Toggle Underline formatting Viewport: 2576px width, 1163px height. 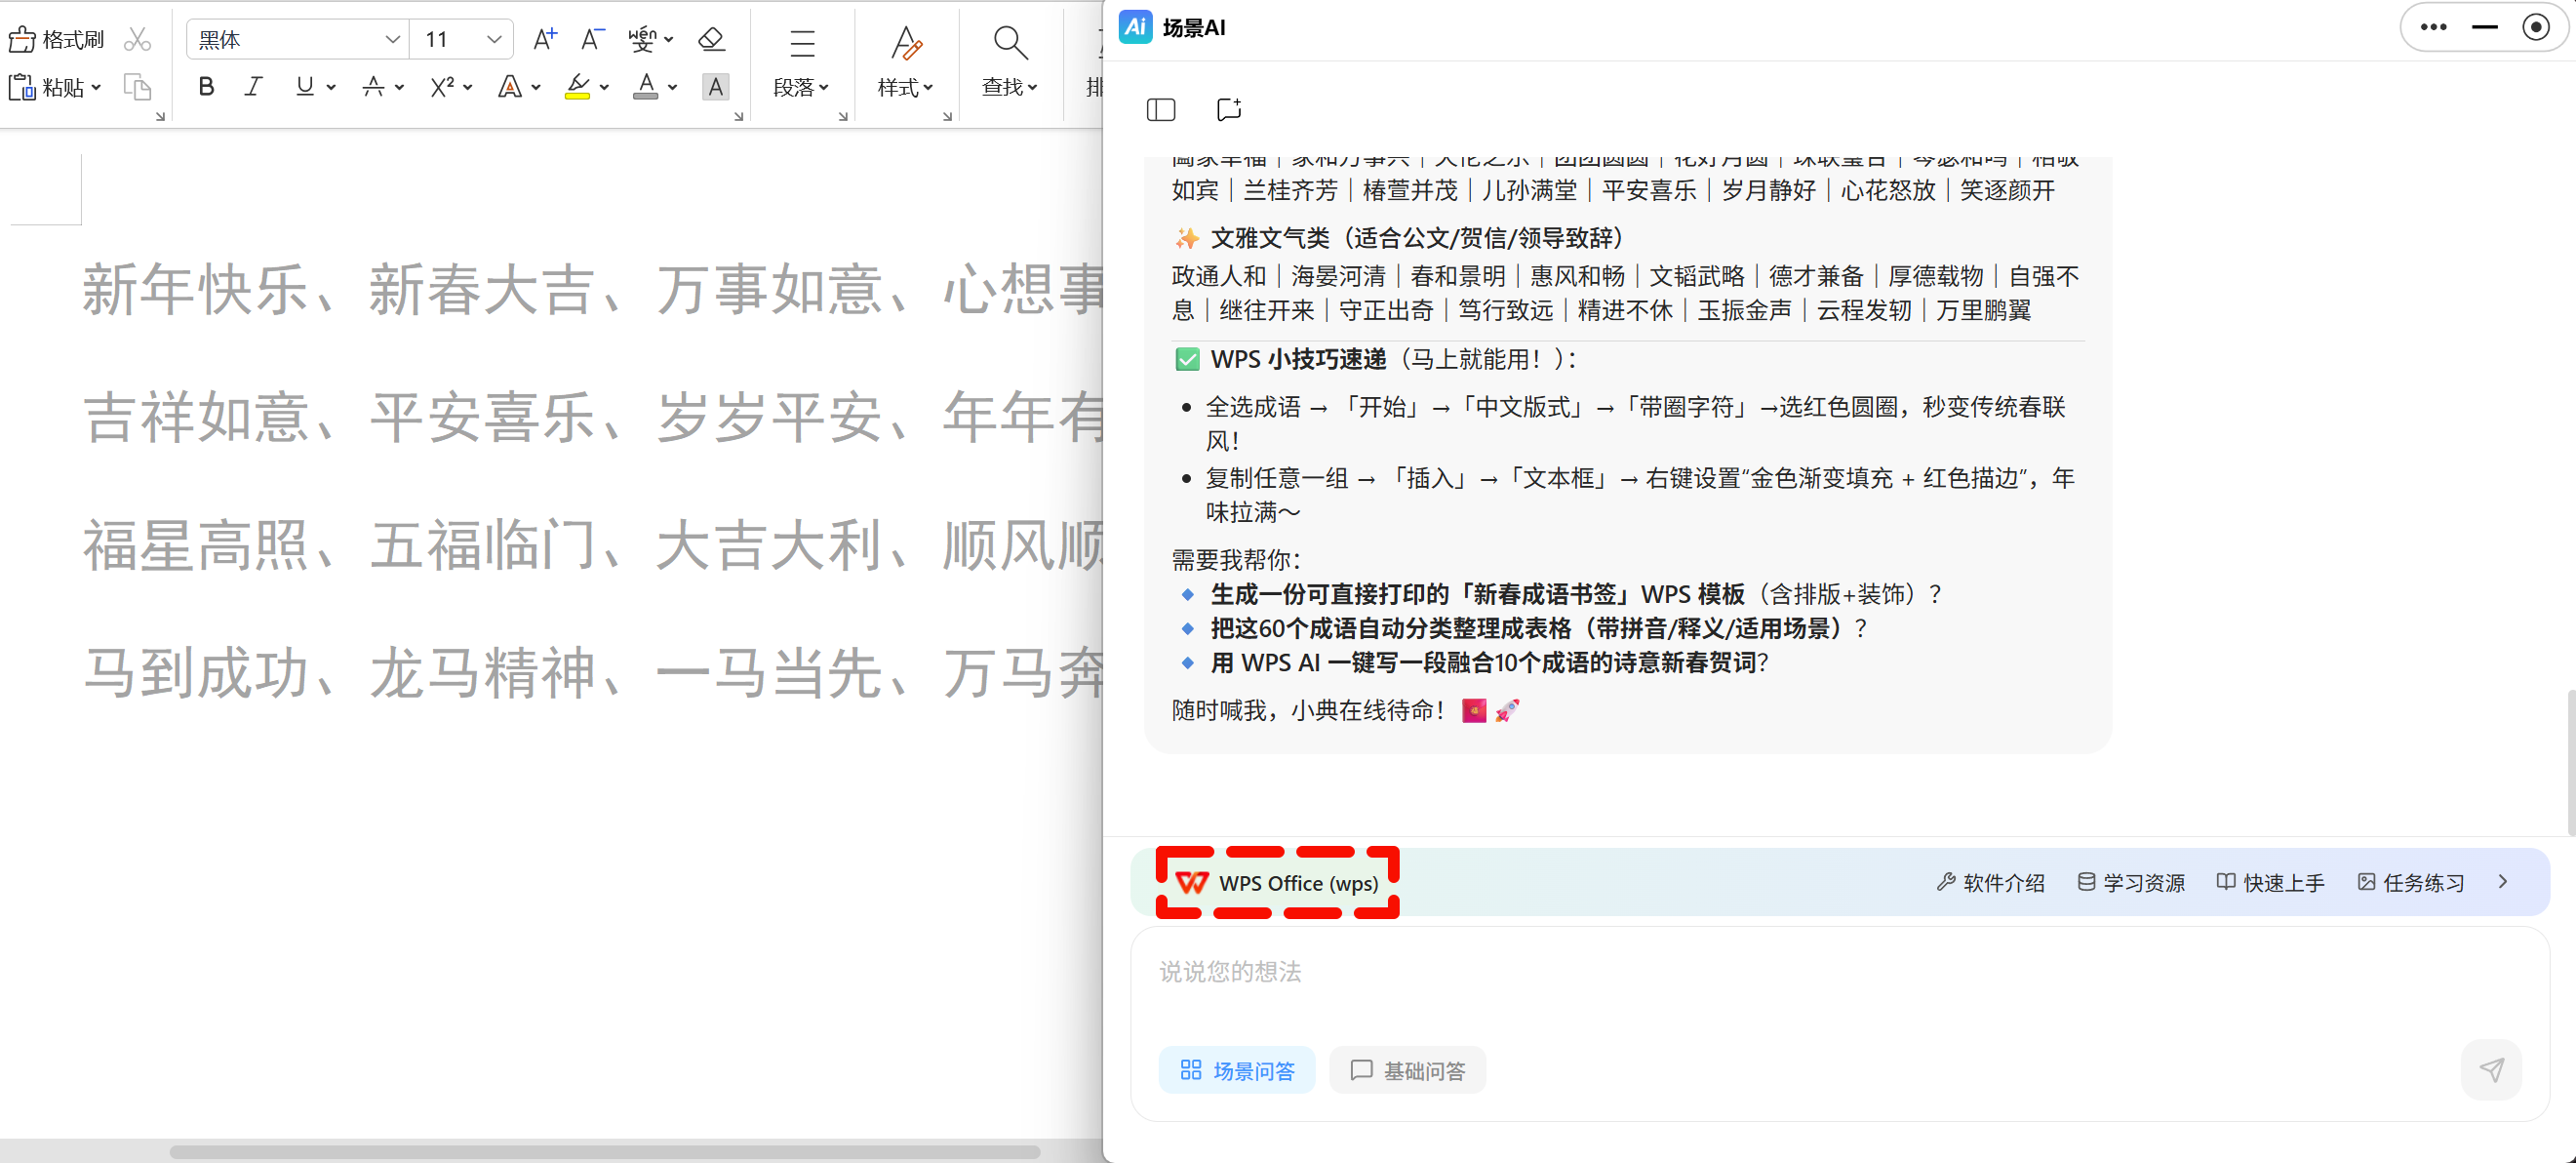[x=304, y=88]
